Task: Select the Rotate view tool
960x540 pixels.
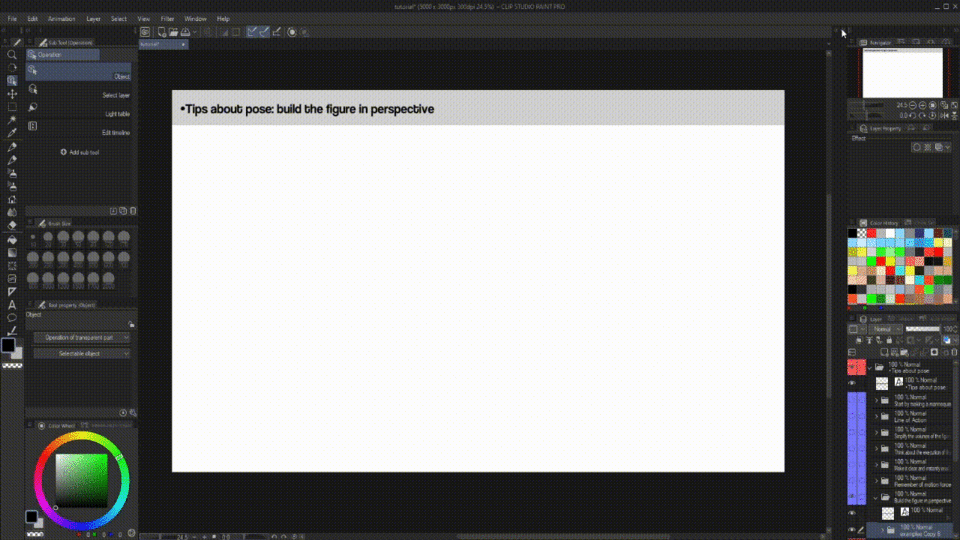Action: (12, 67)
